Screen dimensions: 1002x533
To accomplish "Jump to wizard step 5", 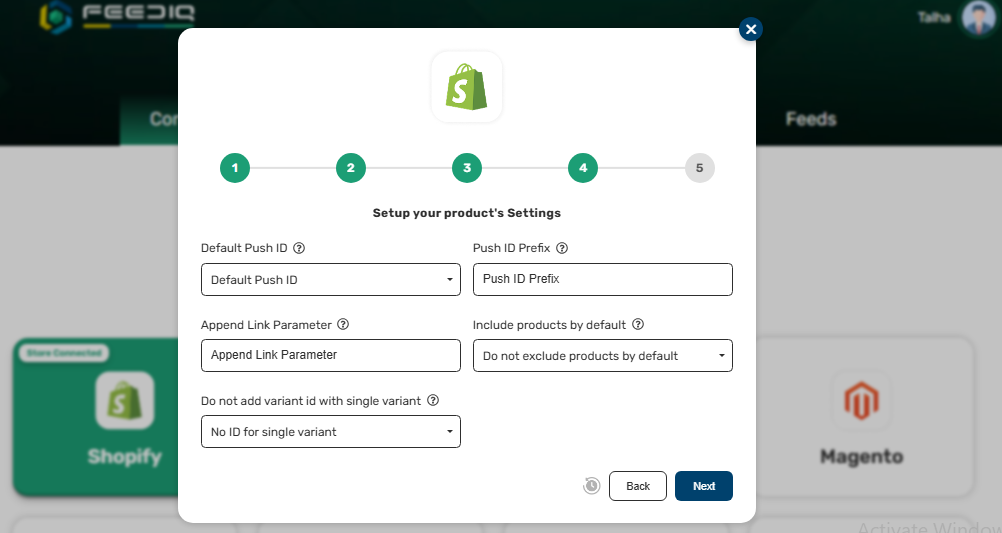I will [x=699, y=168].
